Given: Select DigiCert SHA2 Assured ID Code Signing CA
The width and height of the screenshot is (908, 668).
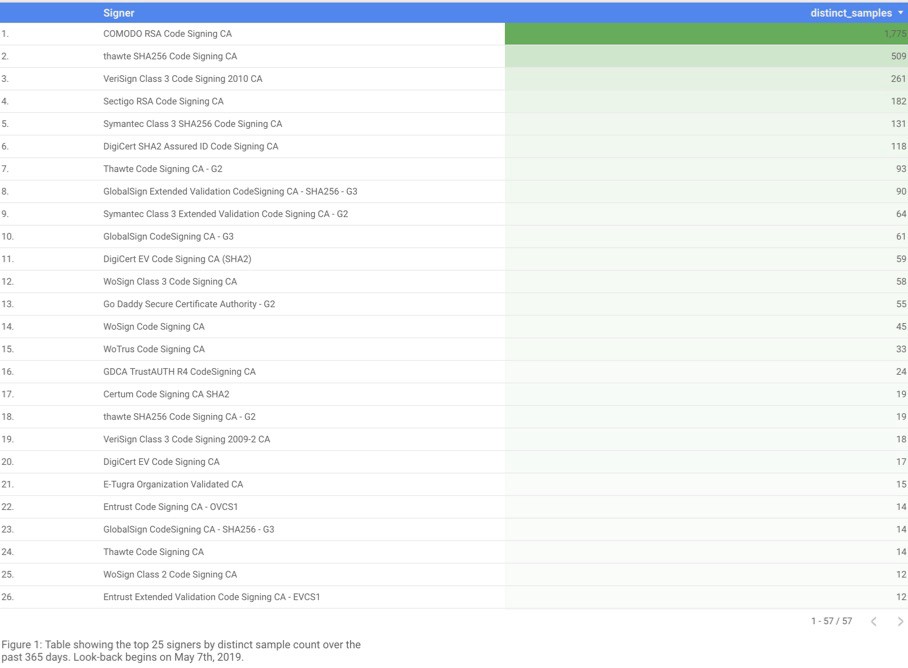Looking at the screenshot, I should 190,146.
